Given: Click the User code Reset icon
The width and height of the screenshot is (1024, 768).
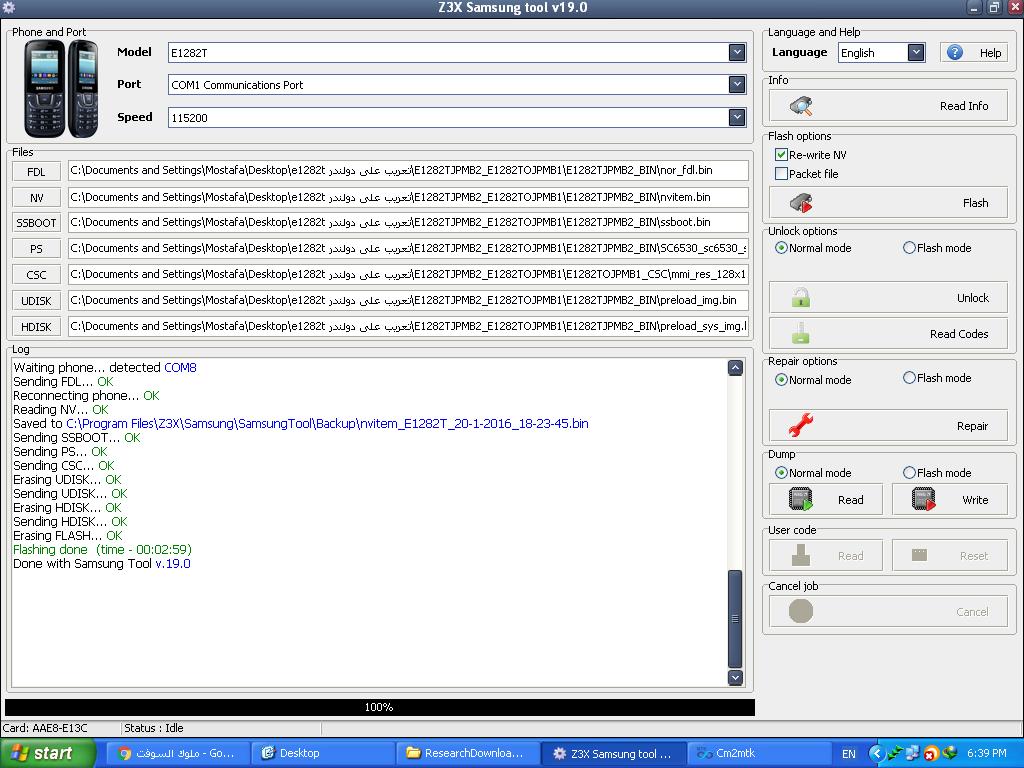Looking at the screenshot, I should point(920,555).
